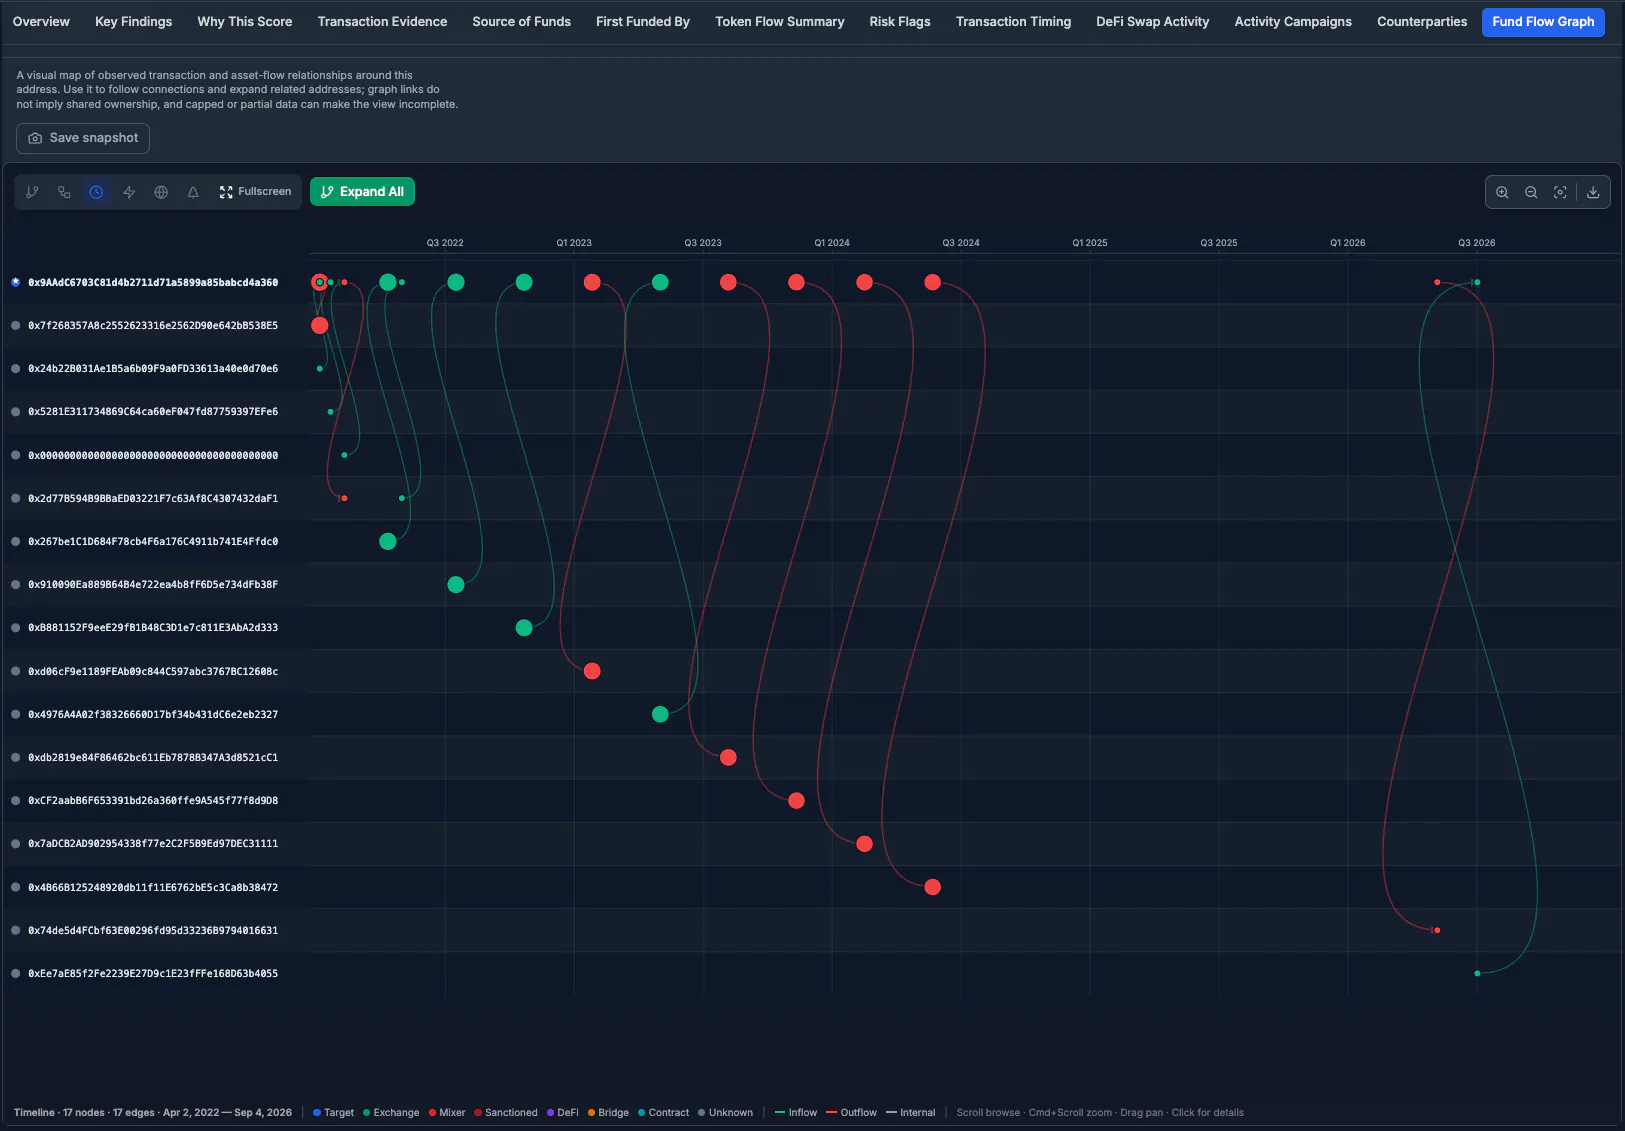Click the row dot beside 0x267be1C1D684
This screenshot has width=1625, height=1131.
[x=16, y=542]
